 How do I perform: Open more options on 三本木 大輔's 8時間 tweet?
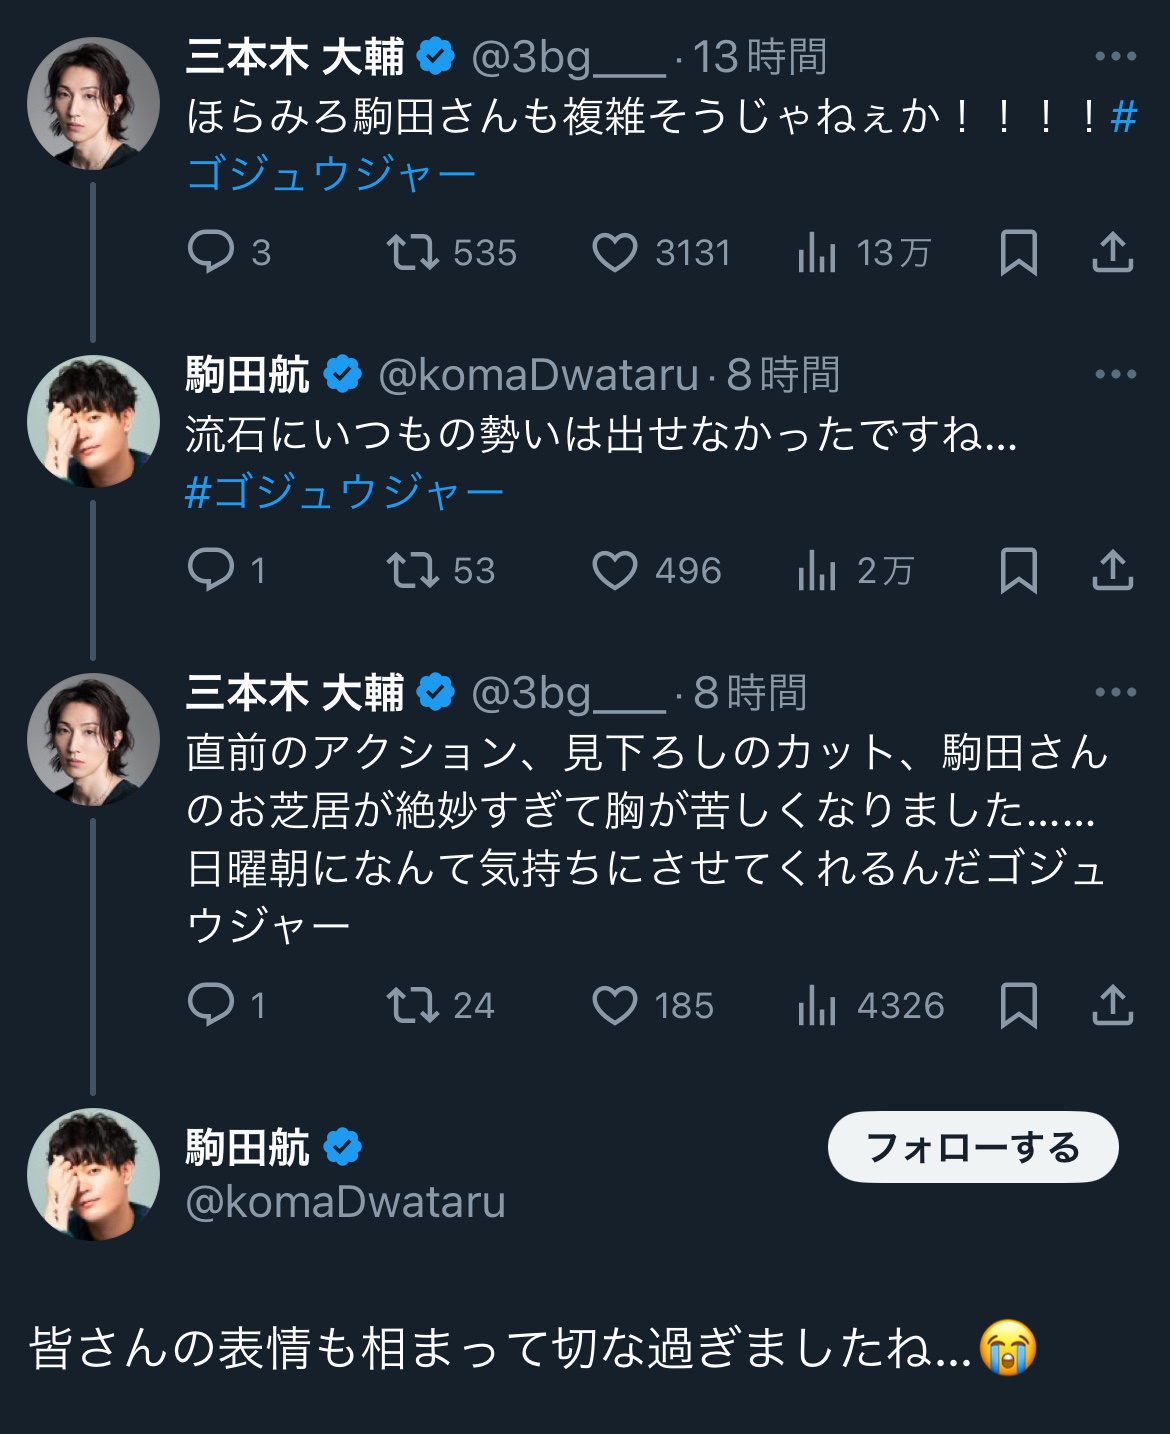[x=1115, y=692]
